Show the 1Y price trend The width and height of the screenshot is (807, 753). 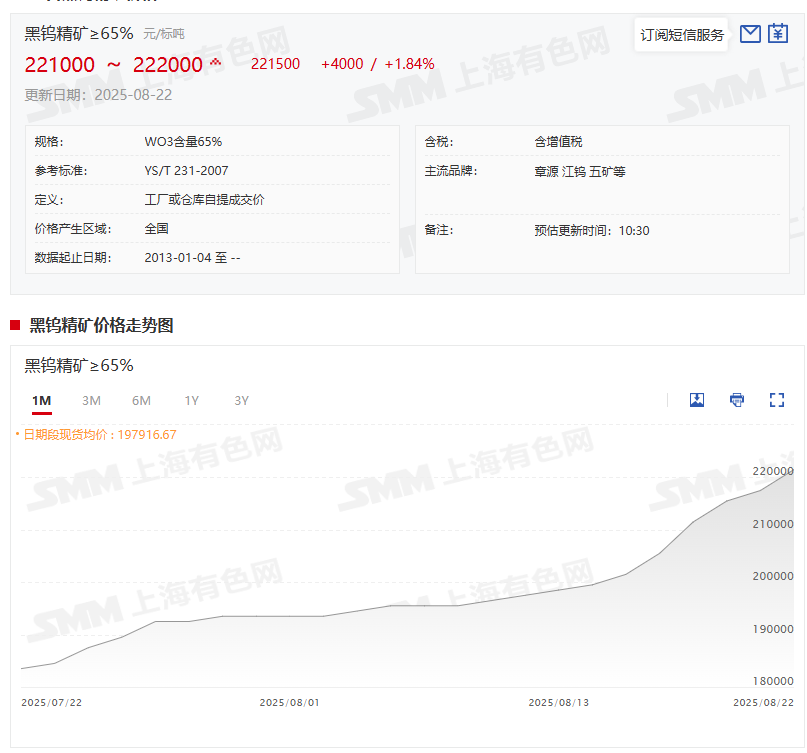tap(191, 401)
